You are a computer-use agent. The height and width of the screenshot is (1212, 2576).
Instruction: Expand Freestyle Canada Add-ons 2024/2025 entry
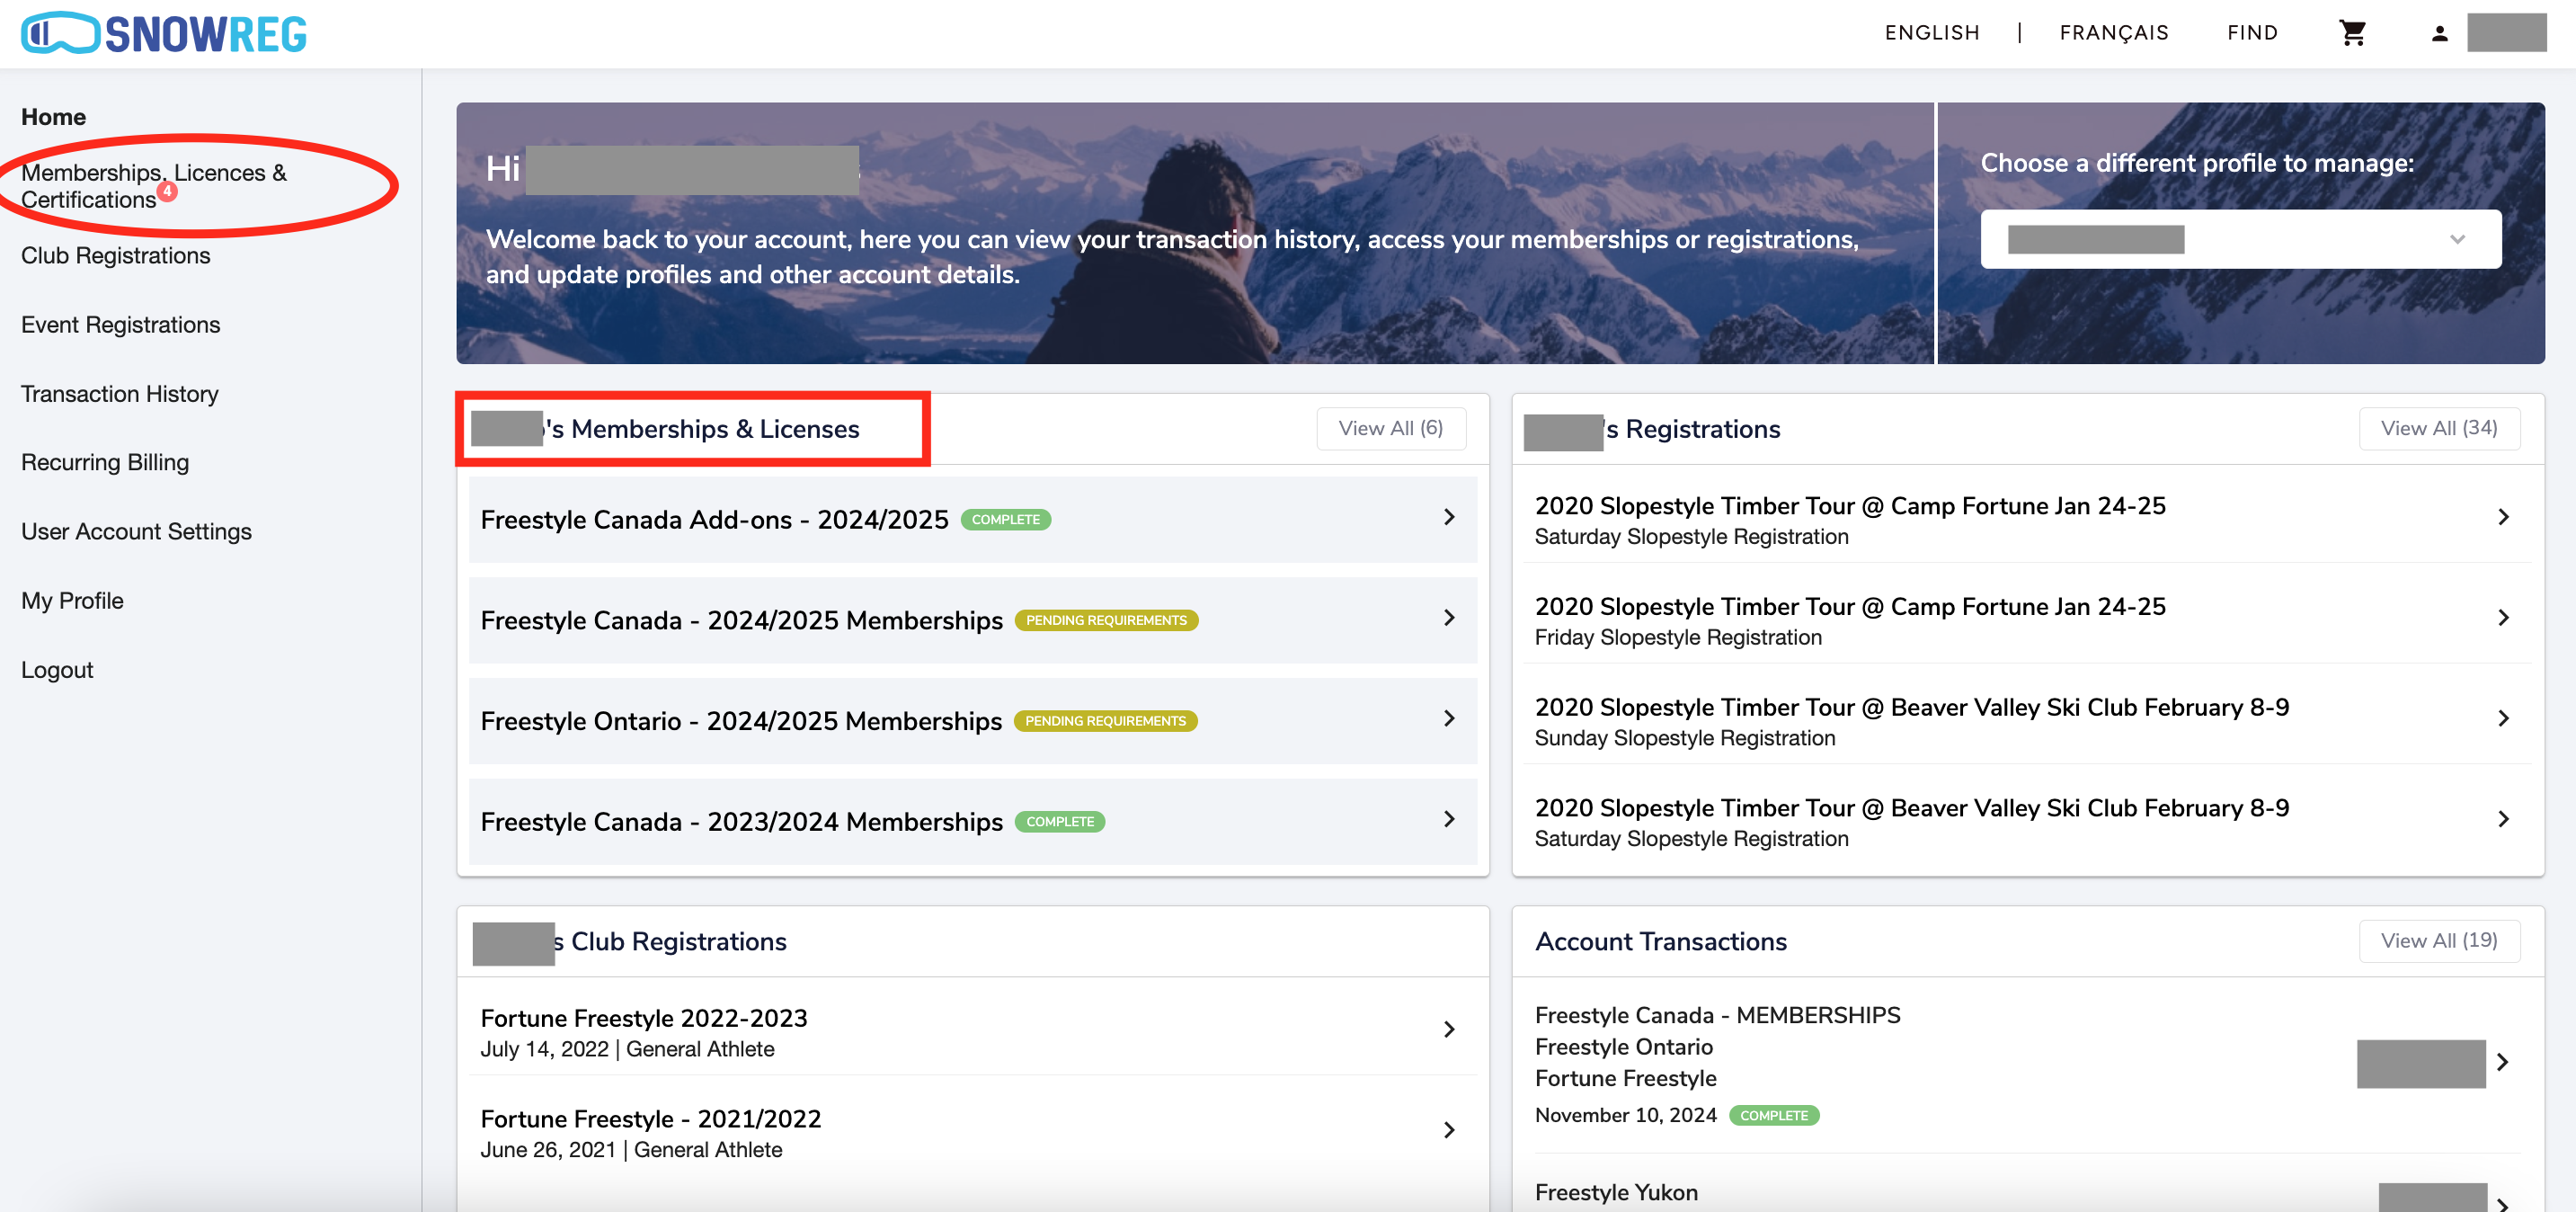coord(1449,519)
